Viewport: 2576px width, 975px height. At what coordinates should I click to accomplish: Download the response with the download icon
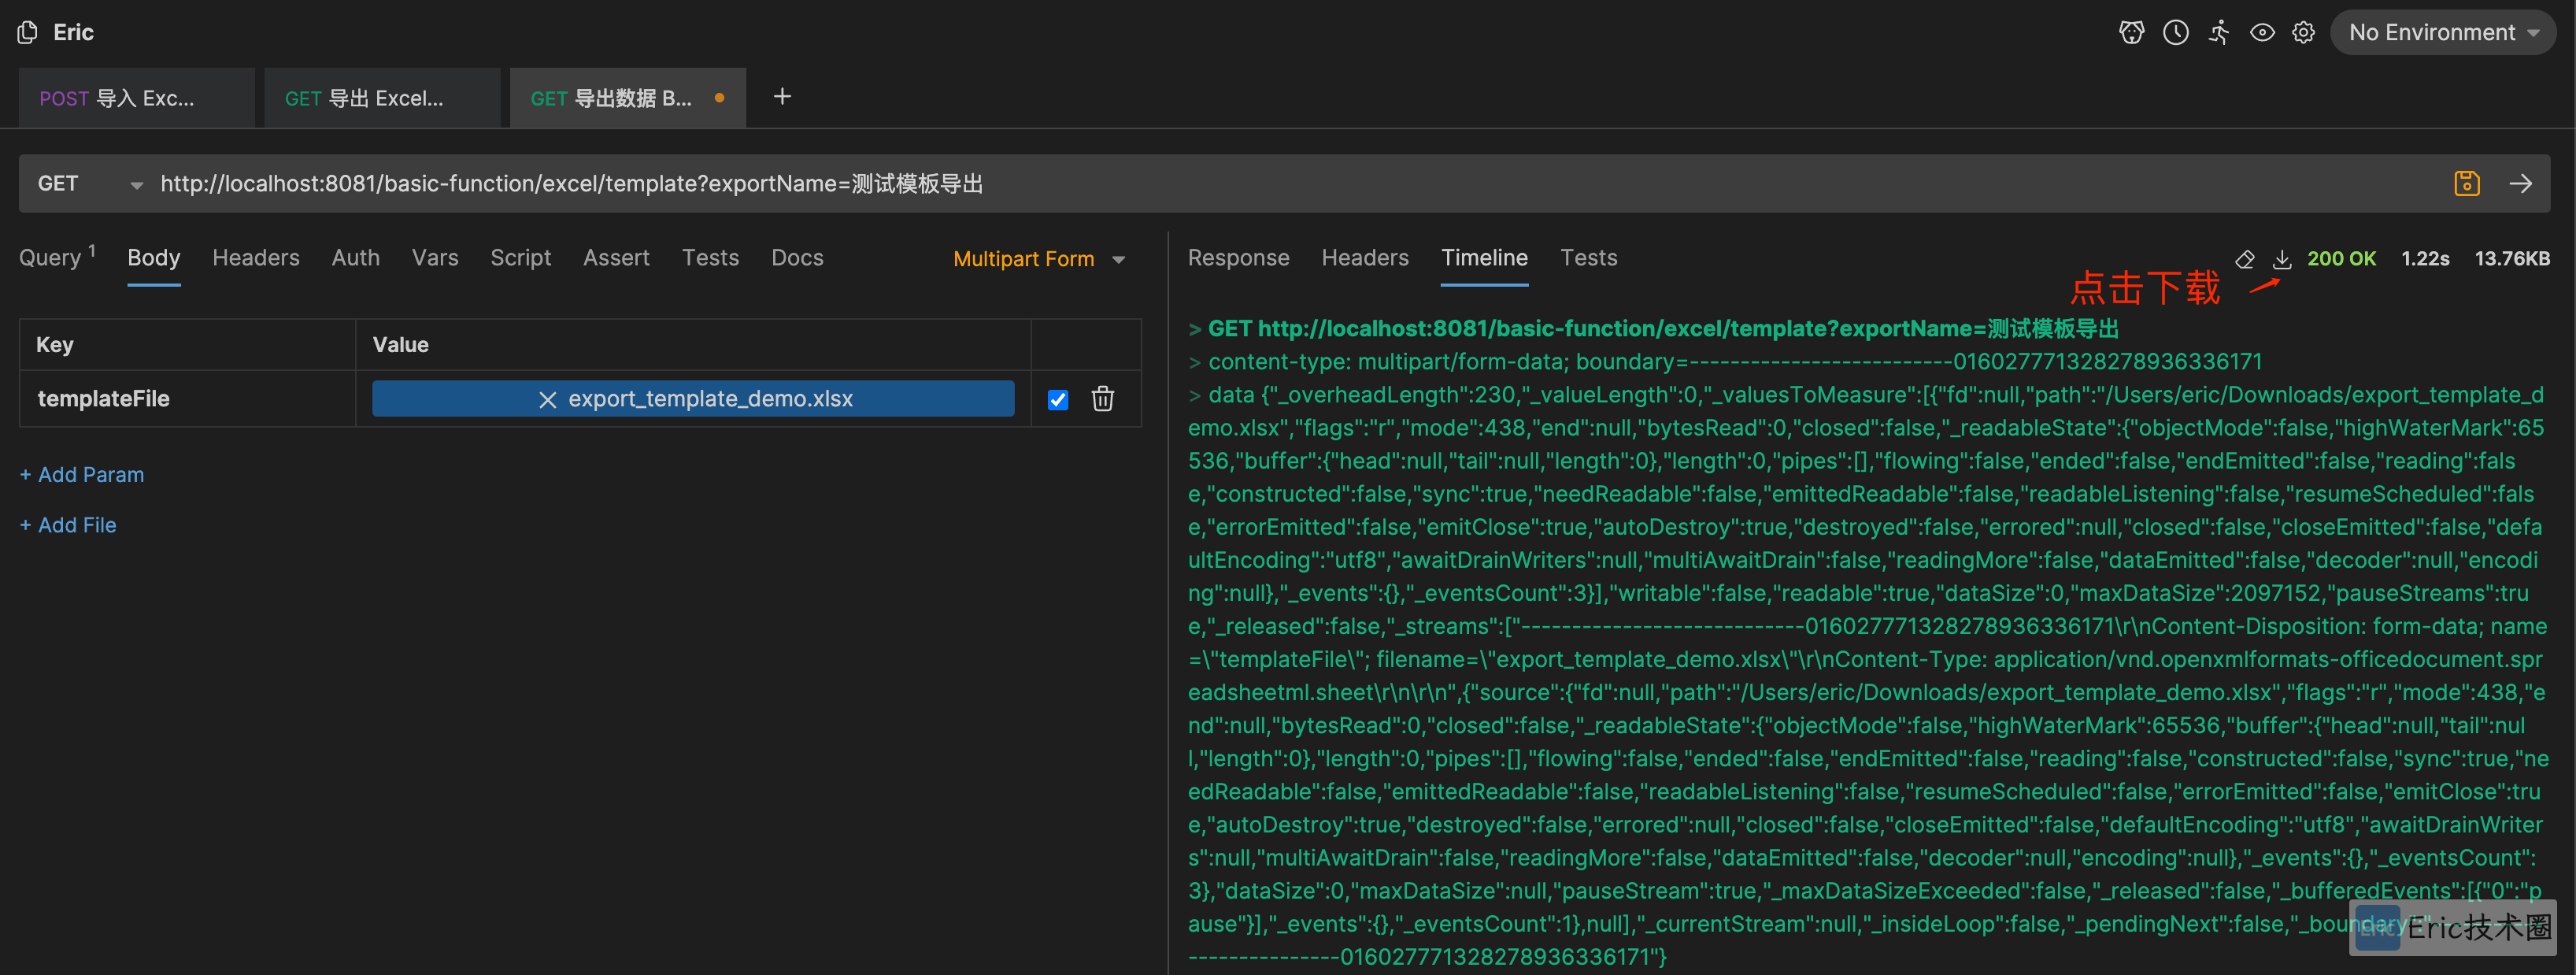point(2282,259)
